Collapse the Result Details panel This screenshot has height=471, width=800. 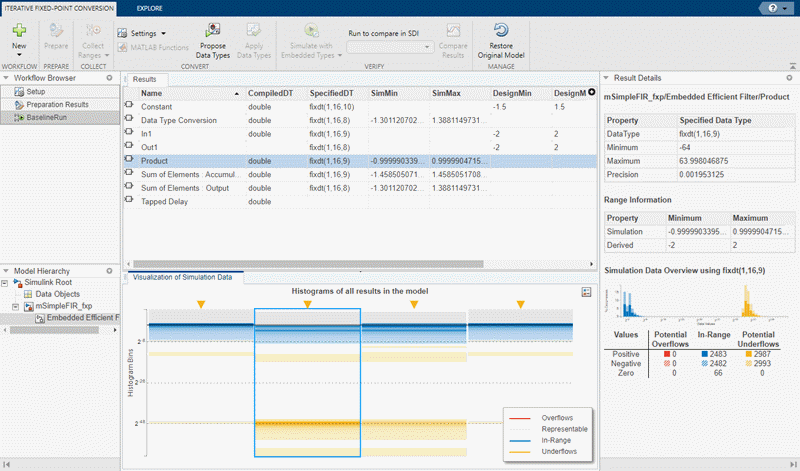tap(606, 77)
